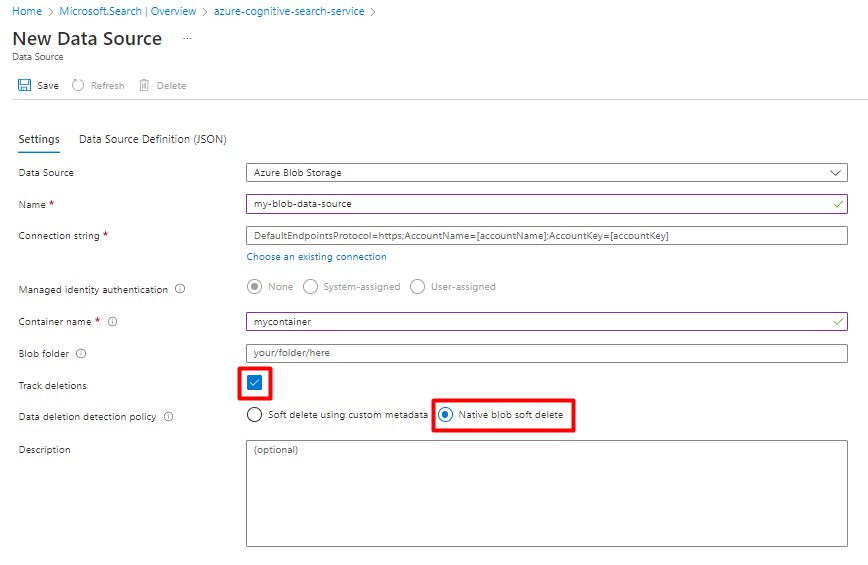Click info icon beside Data deletion detection policy
The image size is (868, 565).
pyautogui.click(x=168, y=417)
